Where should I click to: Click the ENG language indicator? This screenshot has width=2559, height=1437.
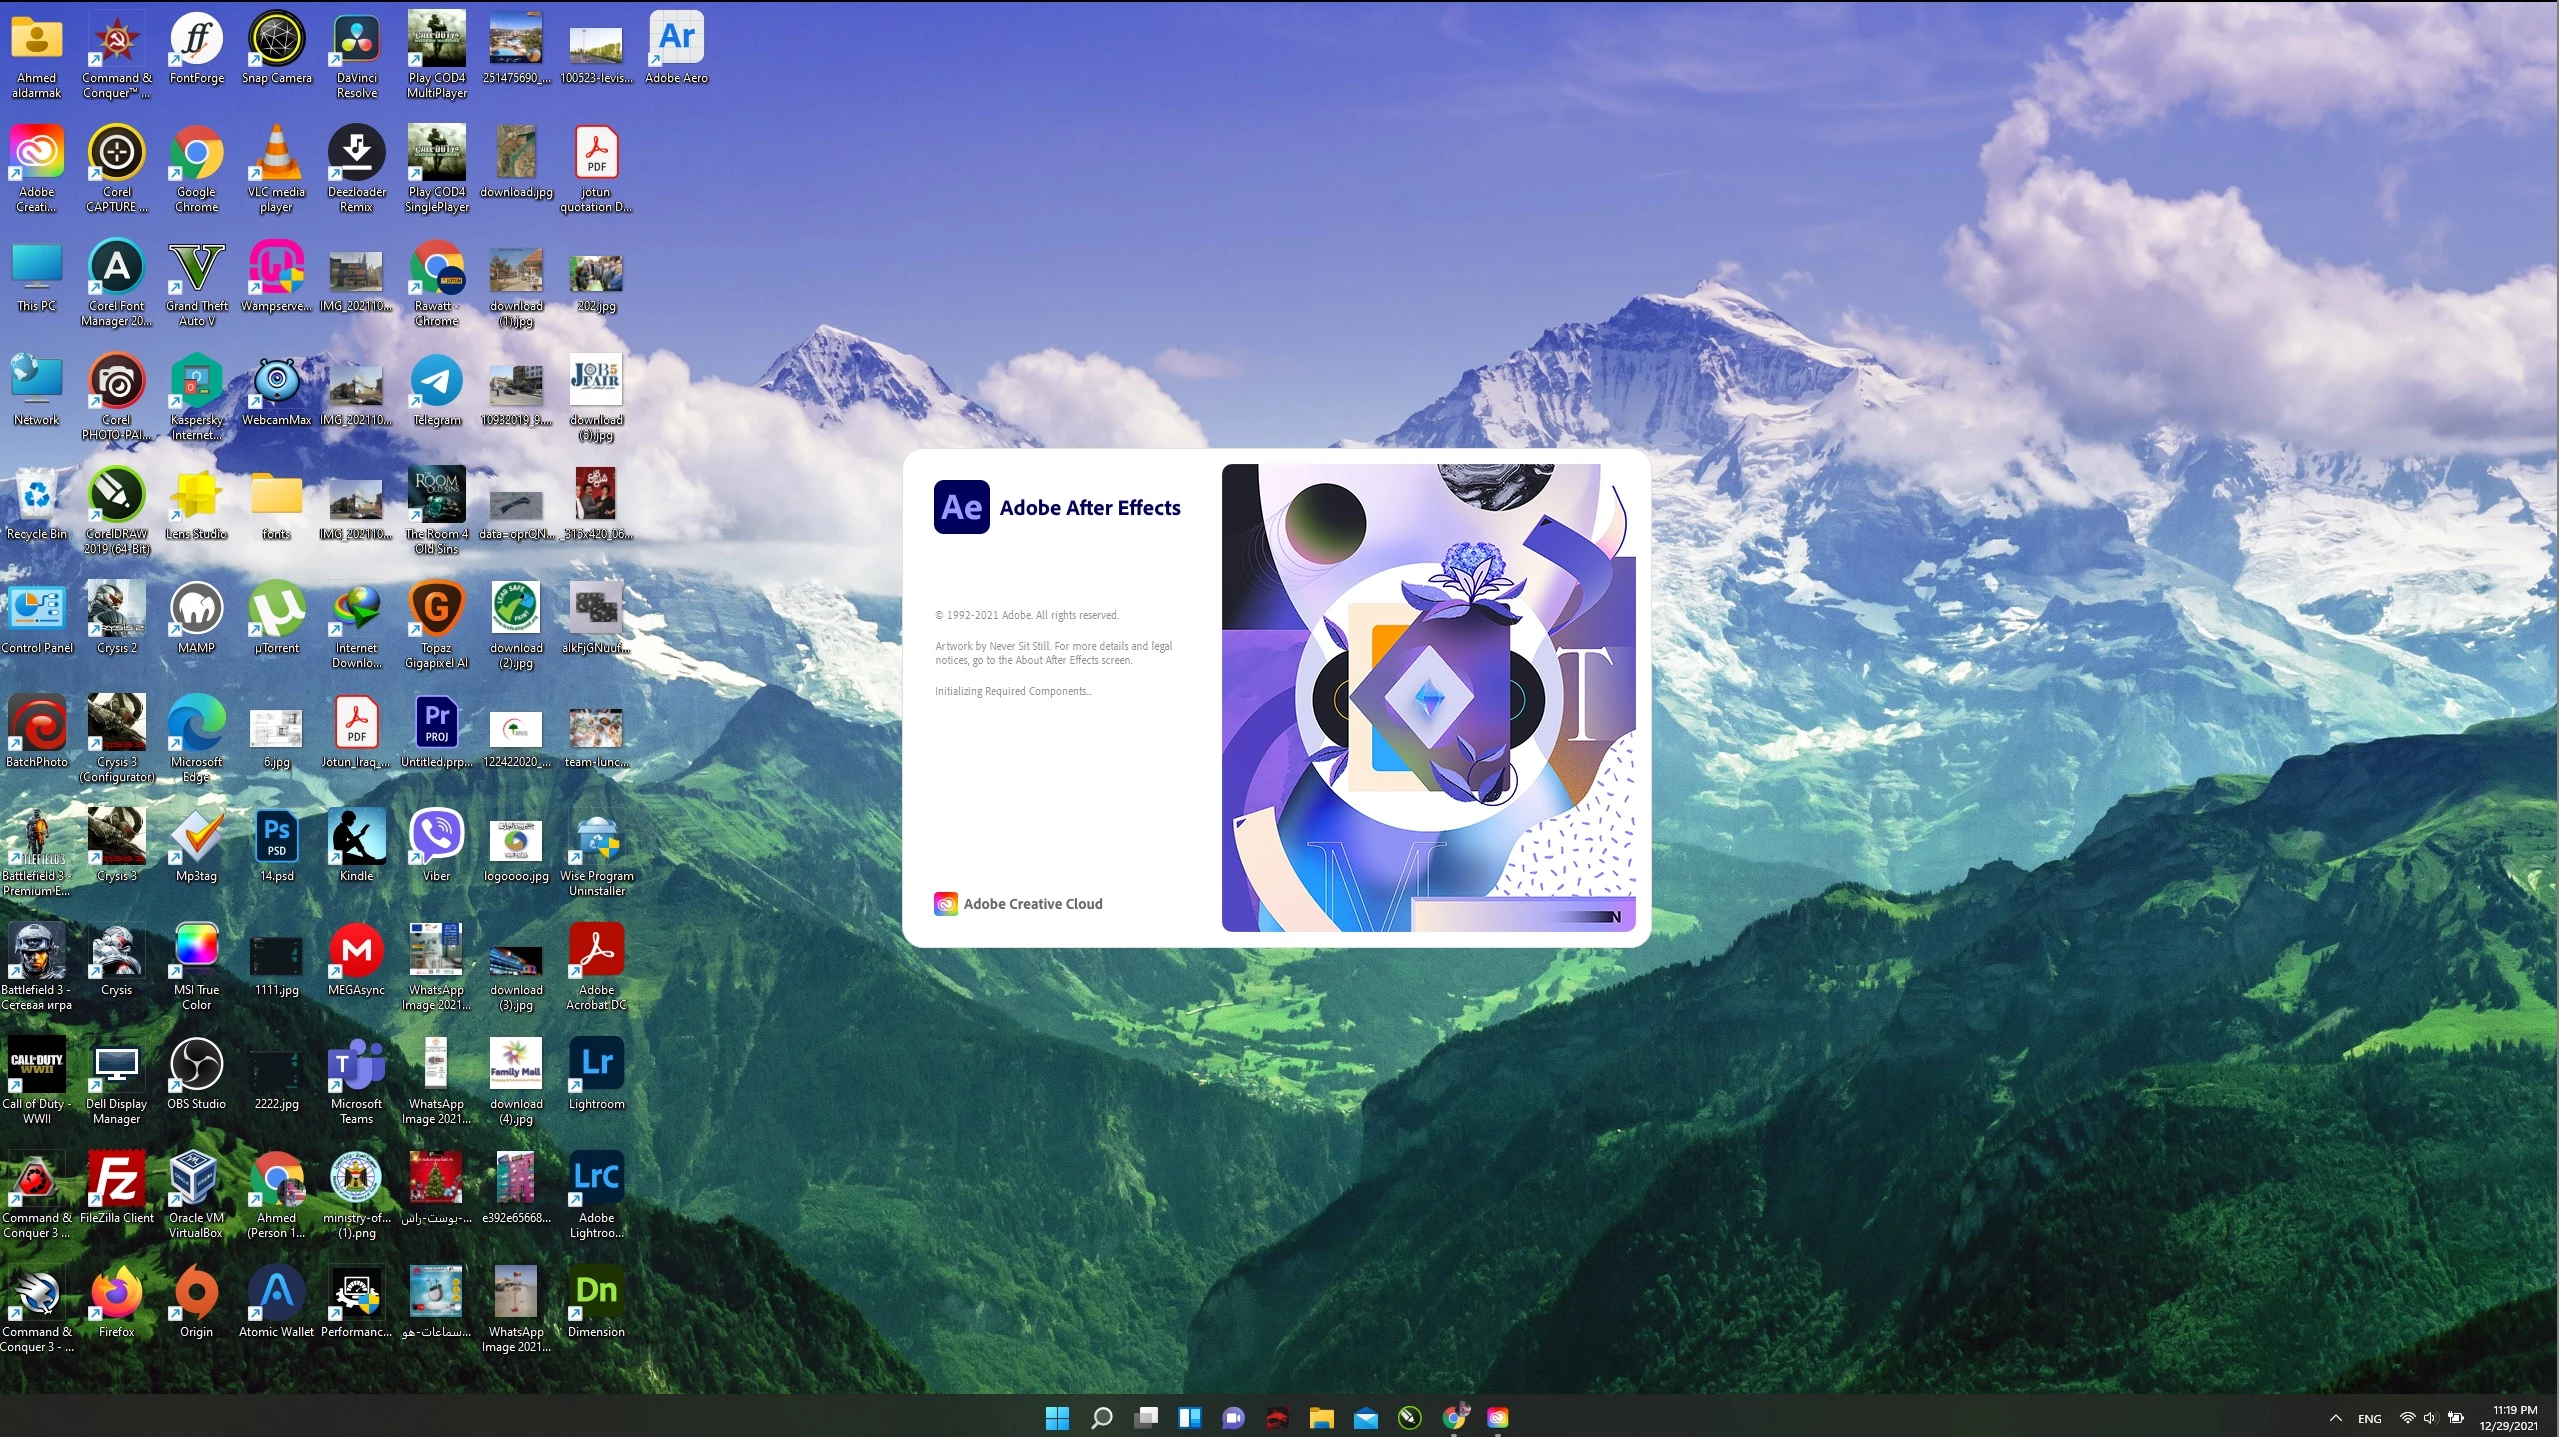pos(2369,1418)
